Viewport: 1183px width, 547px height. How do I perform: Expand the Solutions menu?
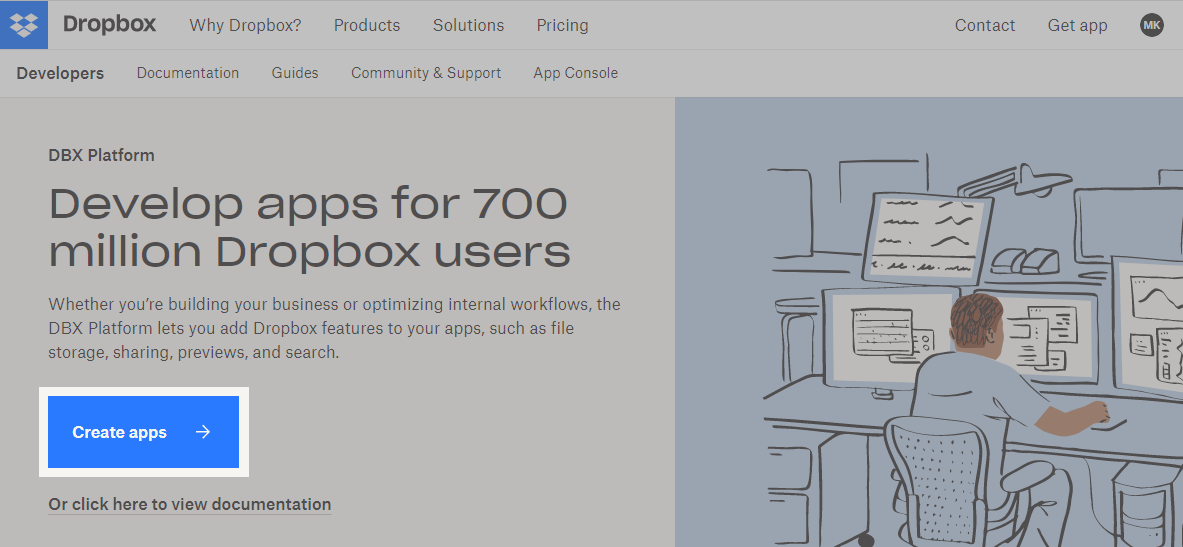[x=468, y=25]
